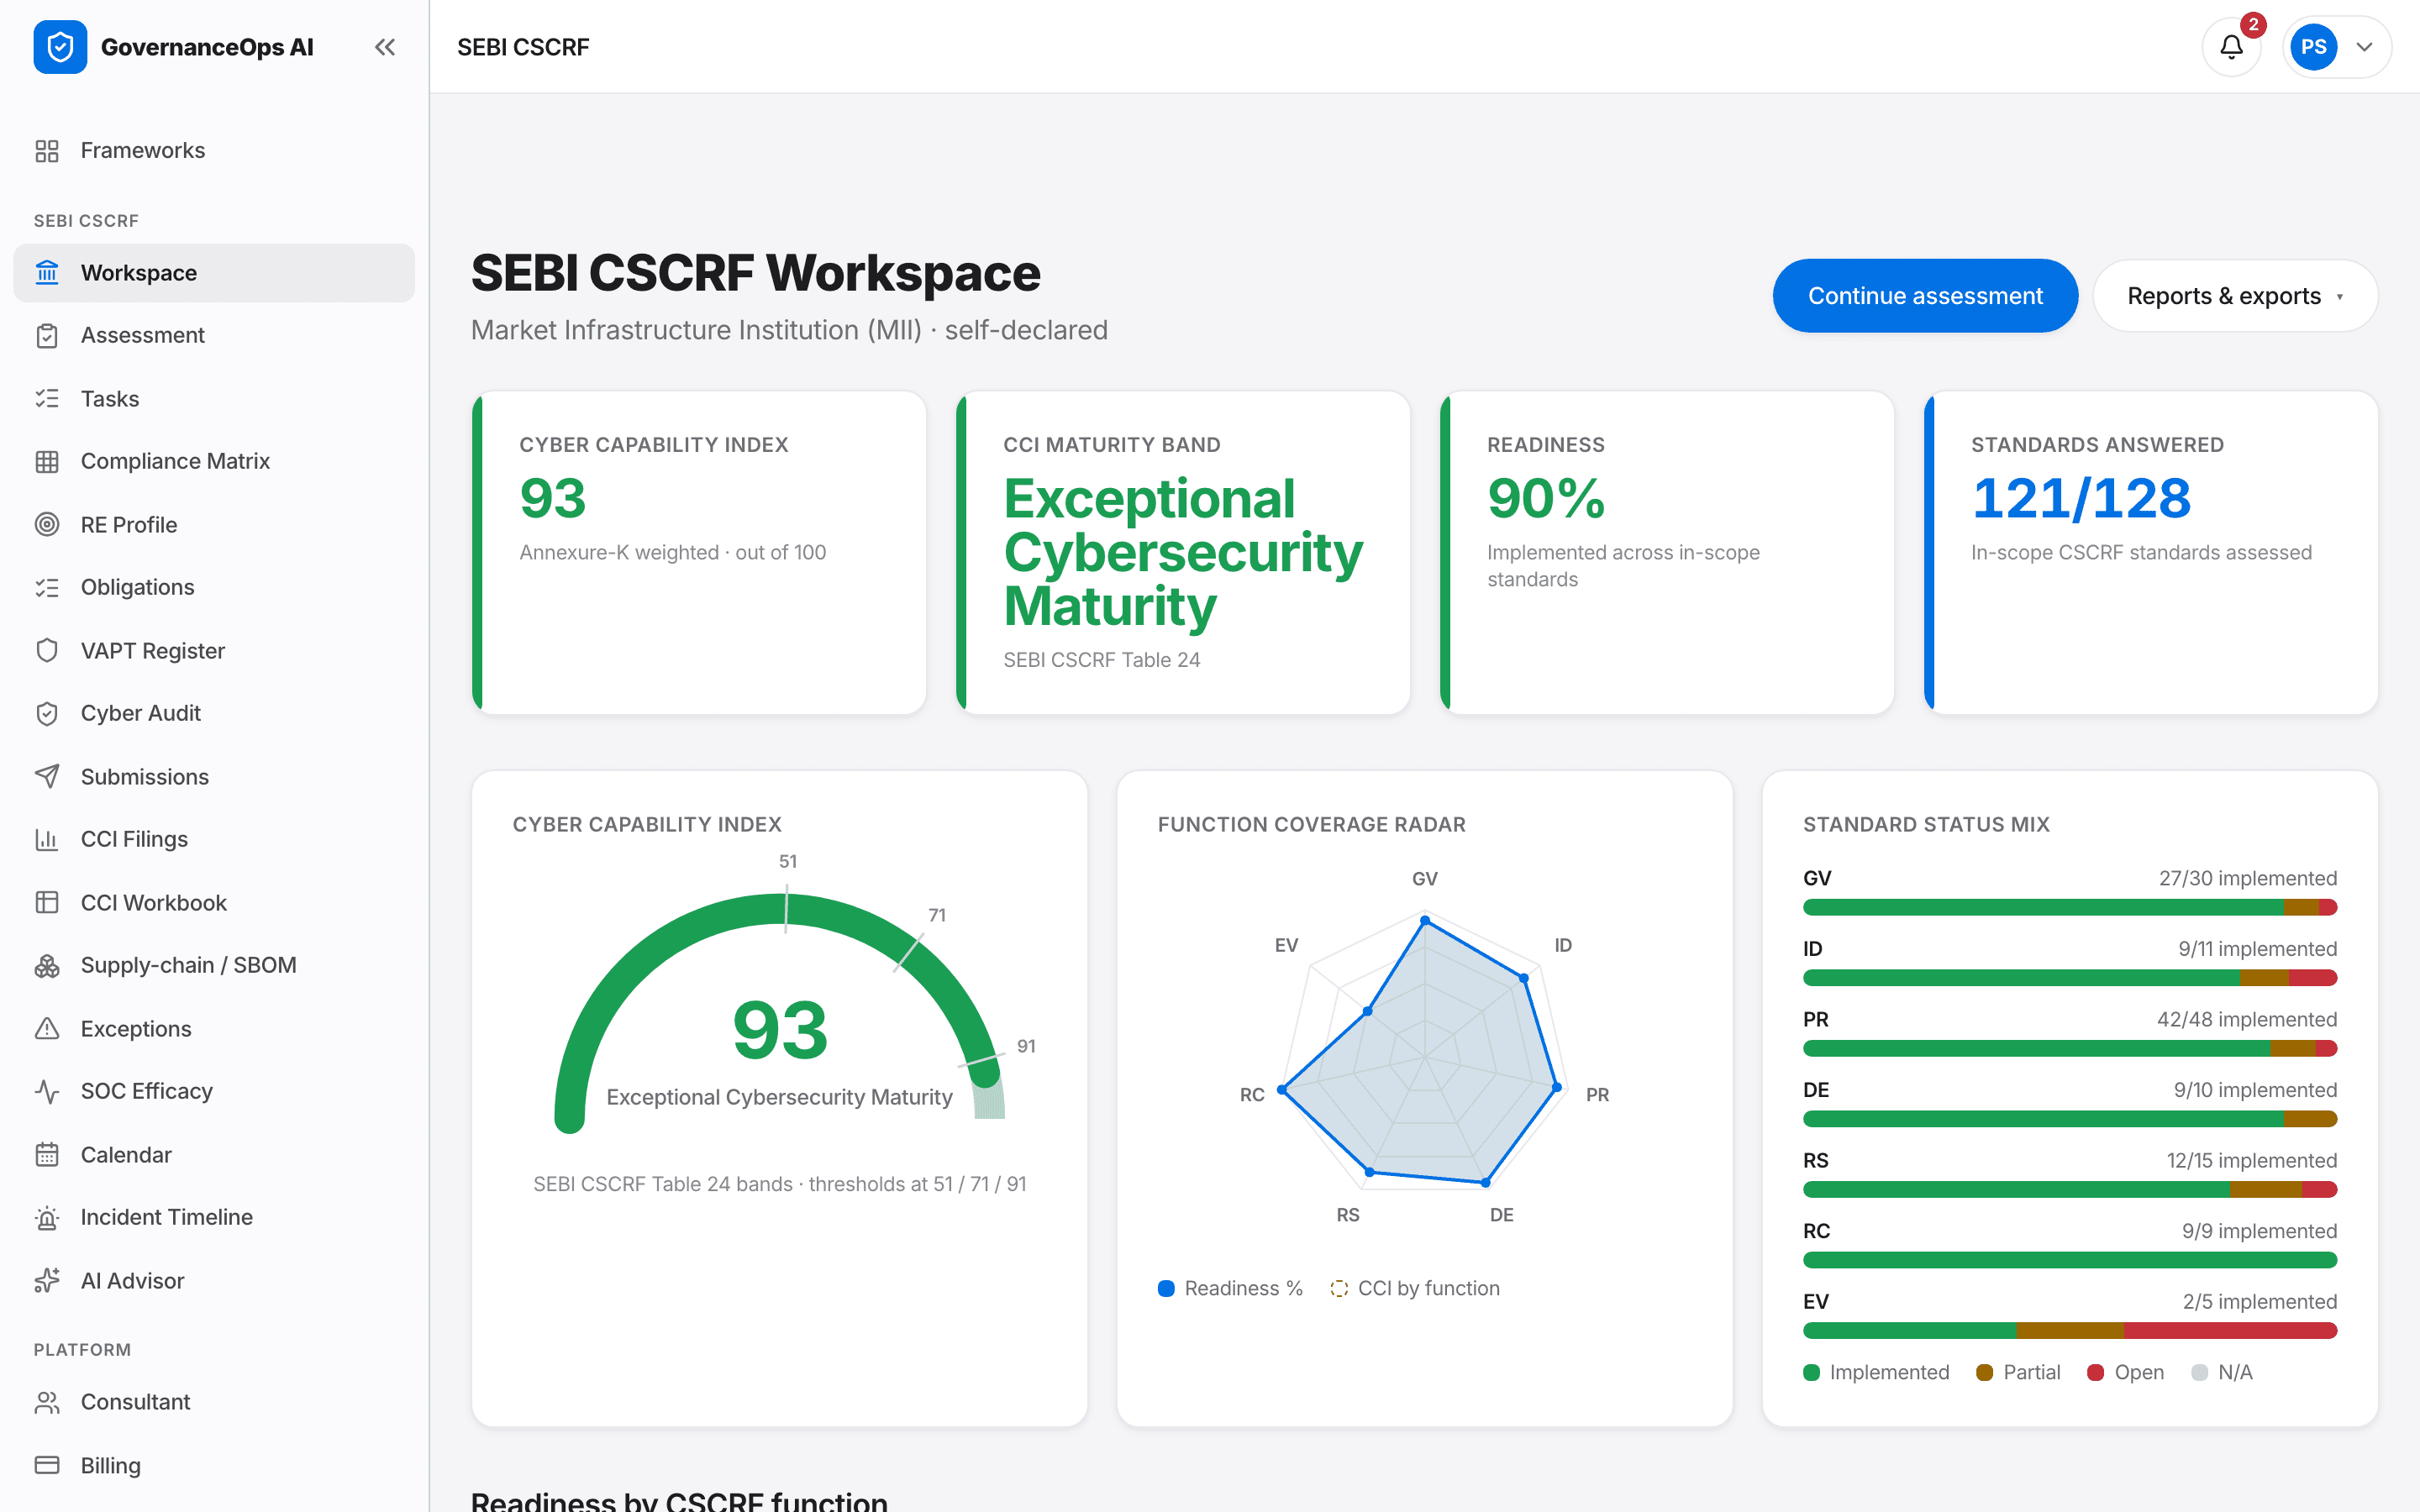Click the PS user avatar
This screenshot has height=1512, width=2420.
coord(2313,47)
